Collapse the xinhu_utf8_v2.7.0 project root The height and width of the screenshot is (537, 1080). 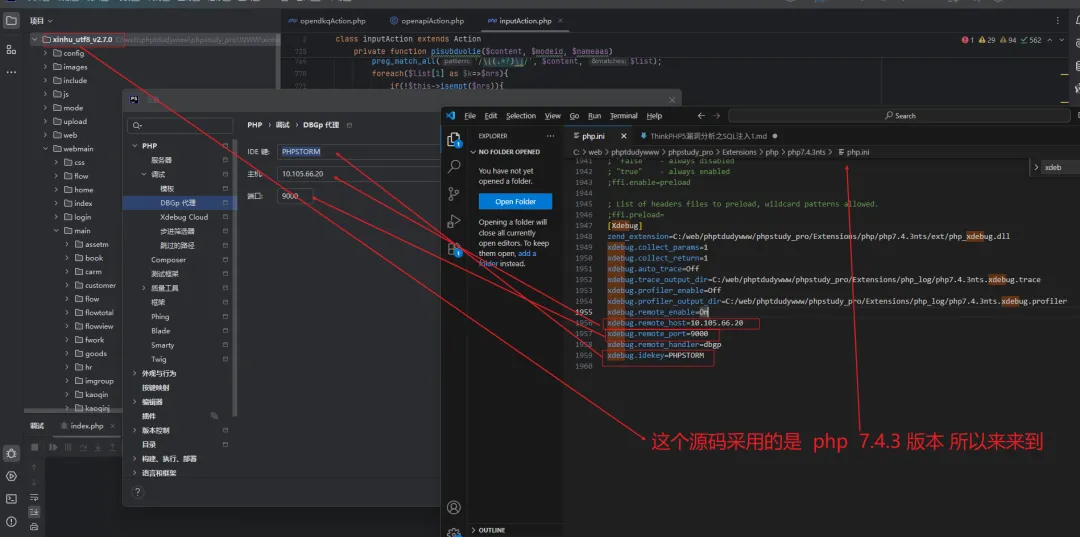34,39
